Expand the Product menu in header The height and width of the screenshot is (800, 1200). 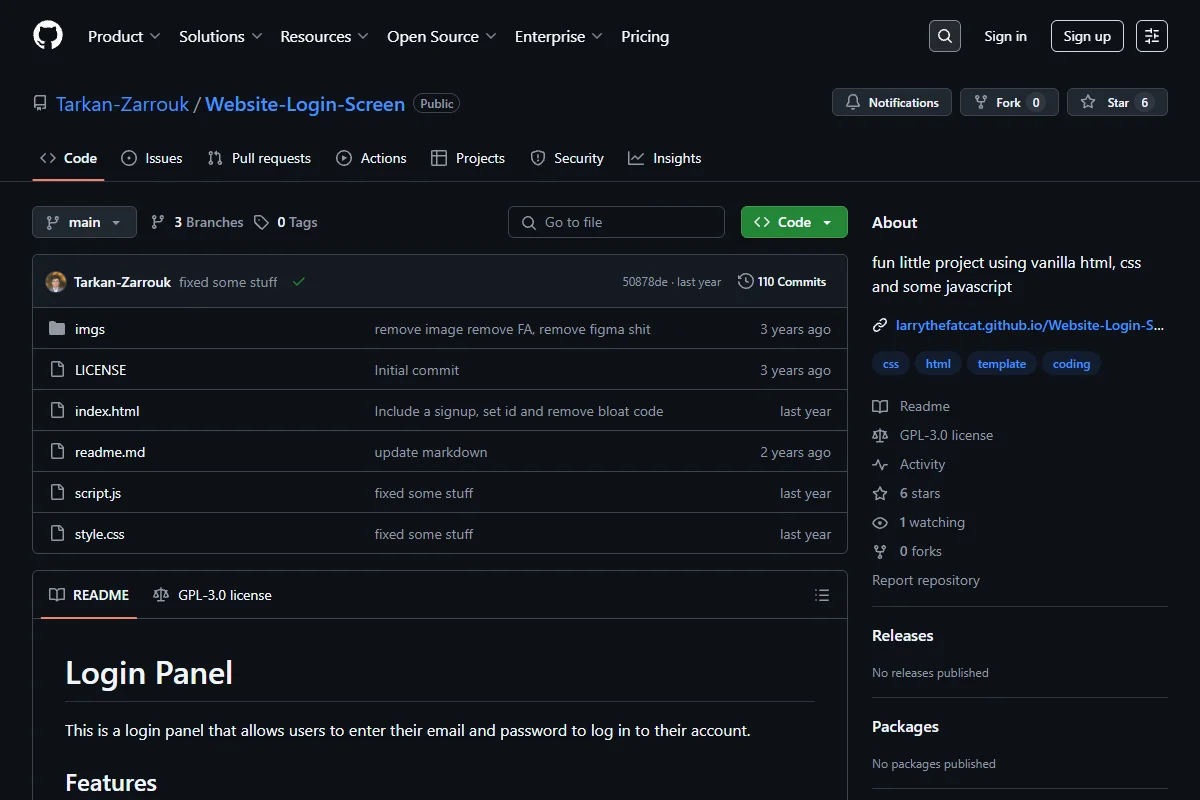click(124, 36)
